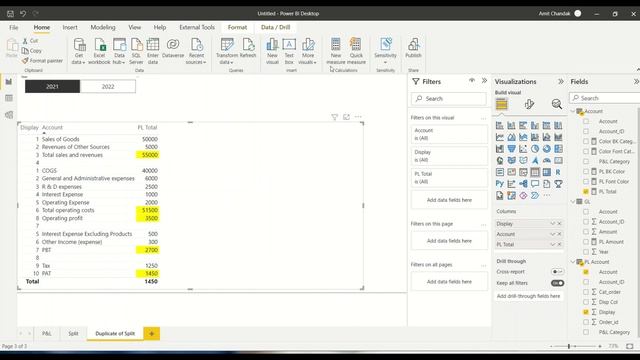Screen dimensions: 640x360
Task: Go to the P&L page tab
Action: coord(47,333)
